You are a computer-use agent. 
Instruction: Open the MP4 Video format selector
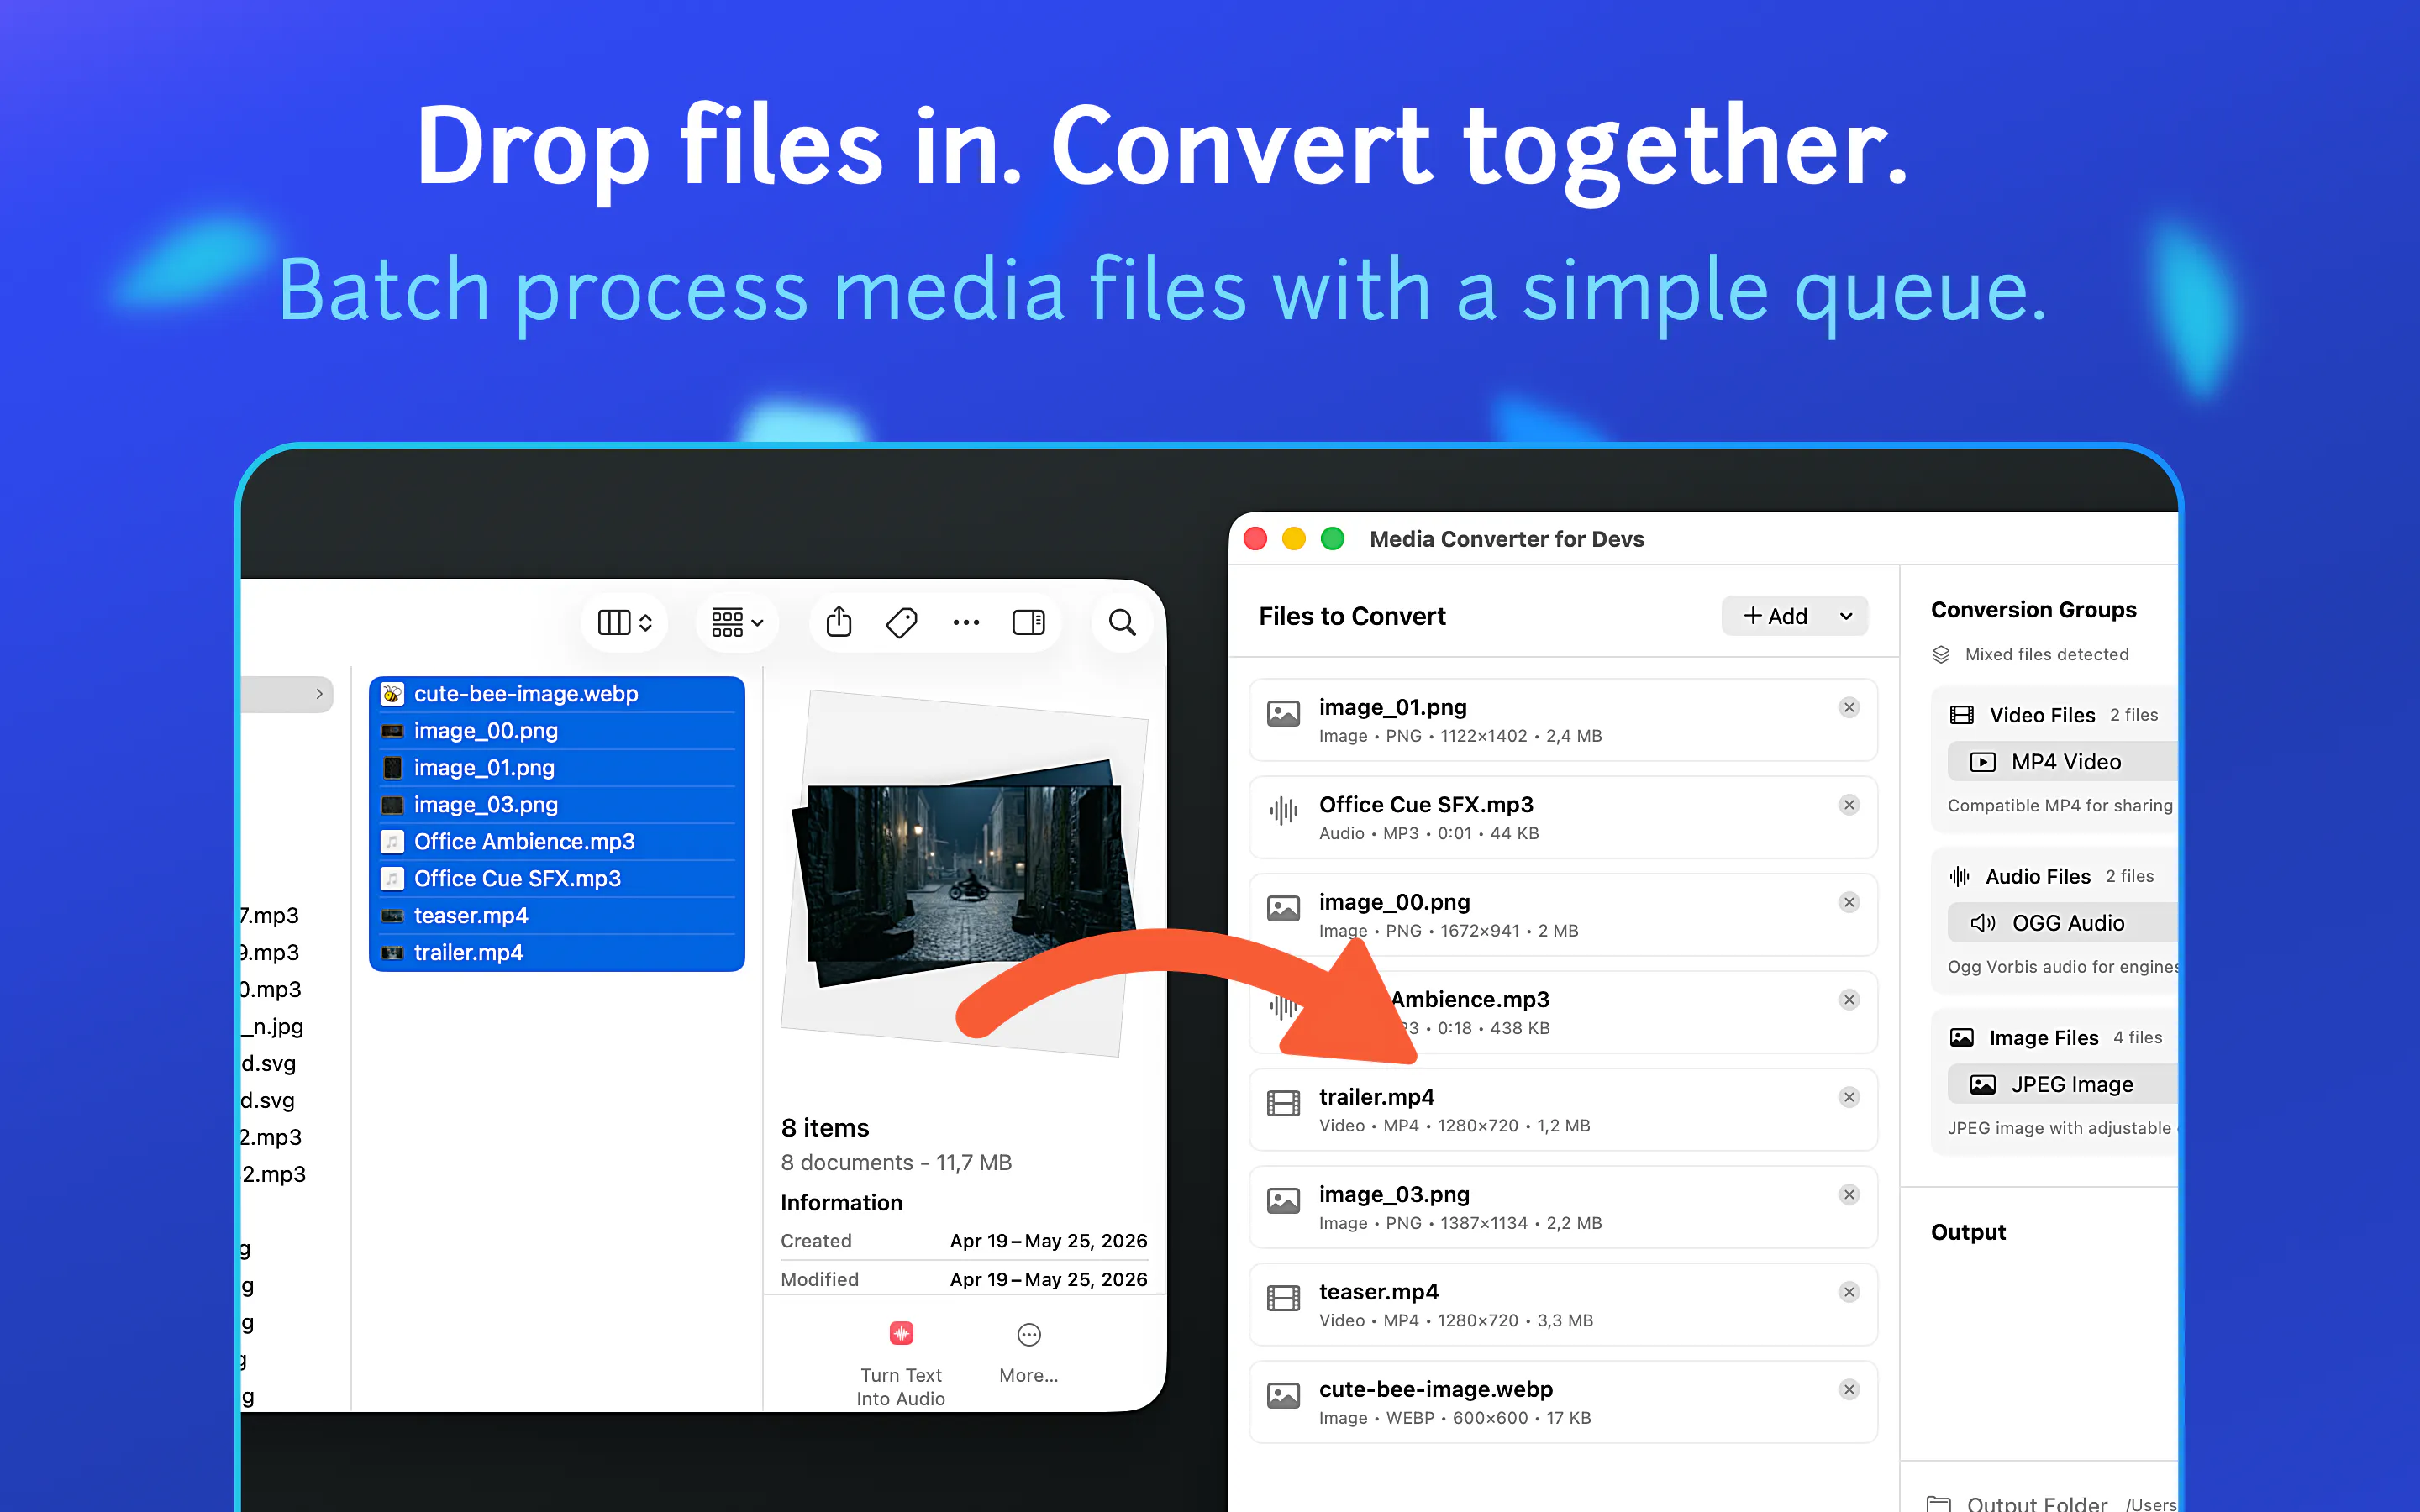point(2062,762)
